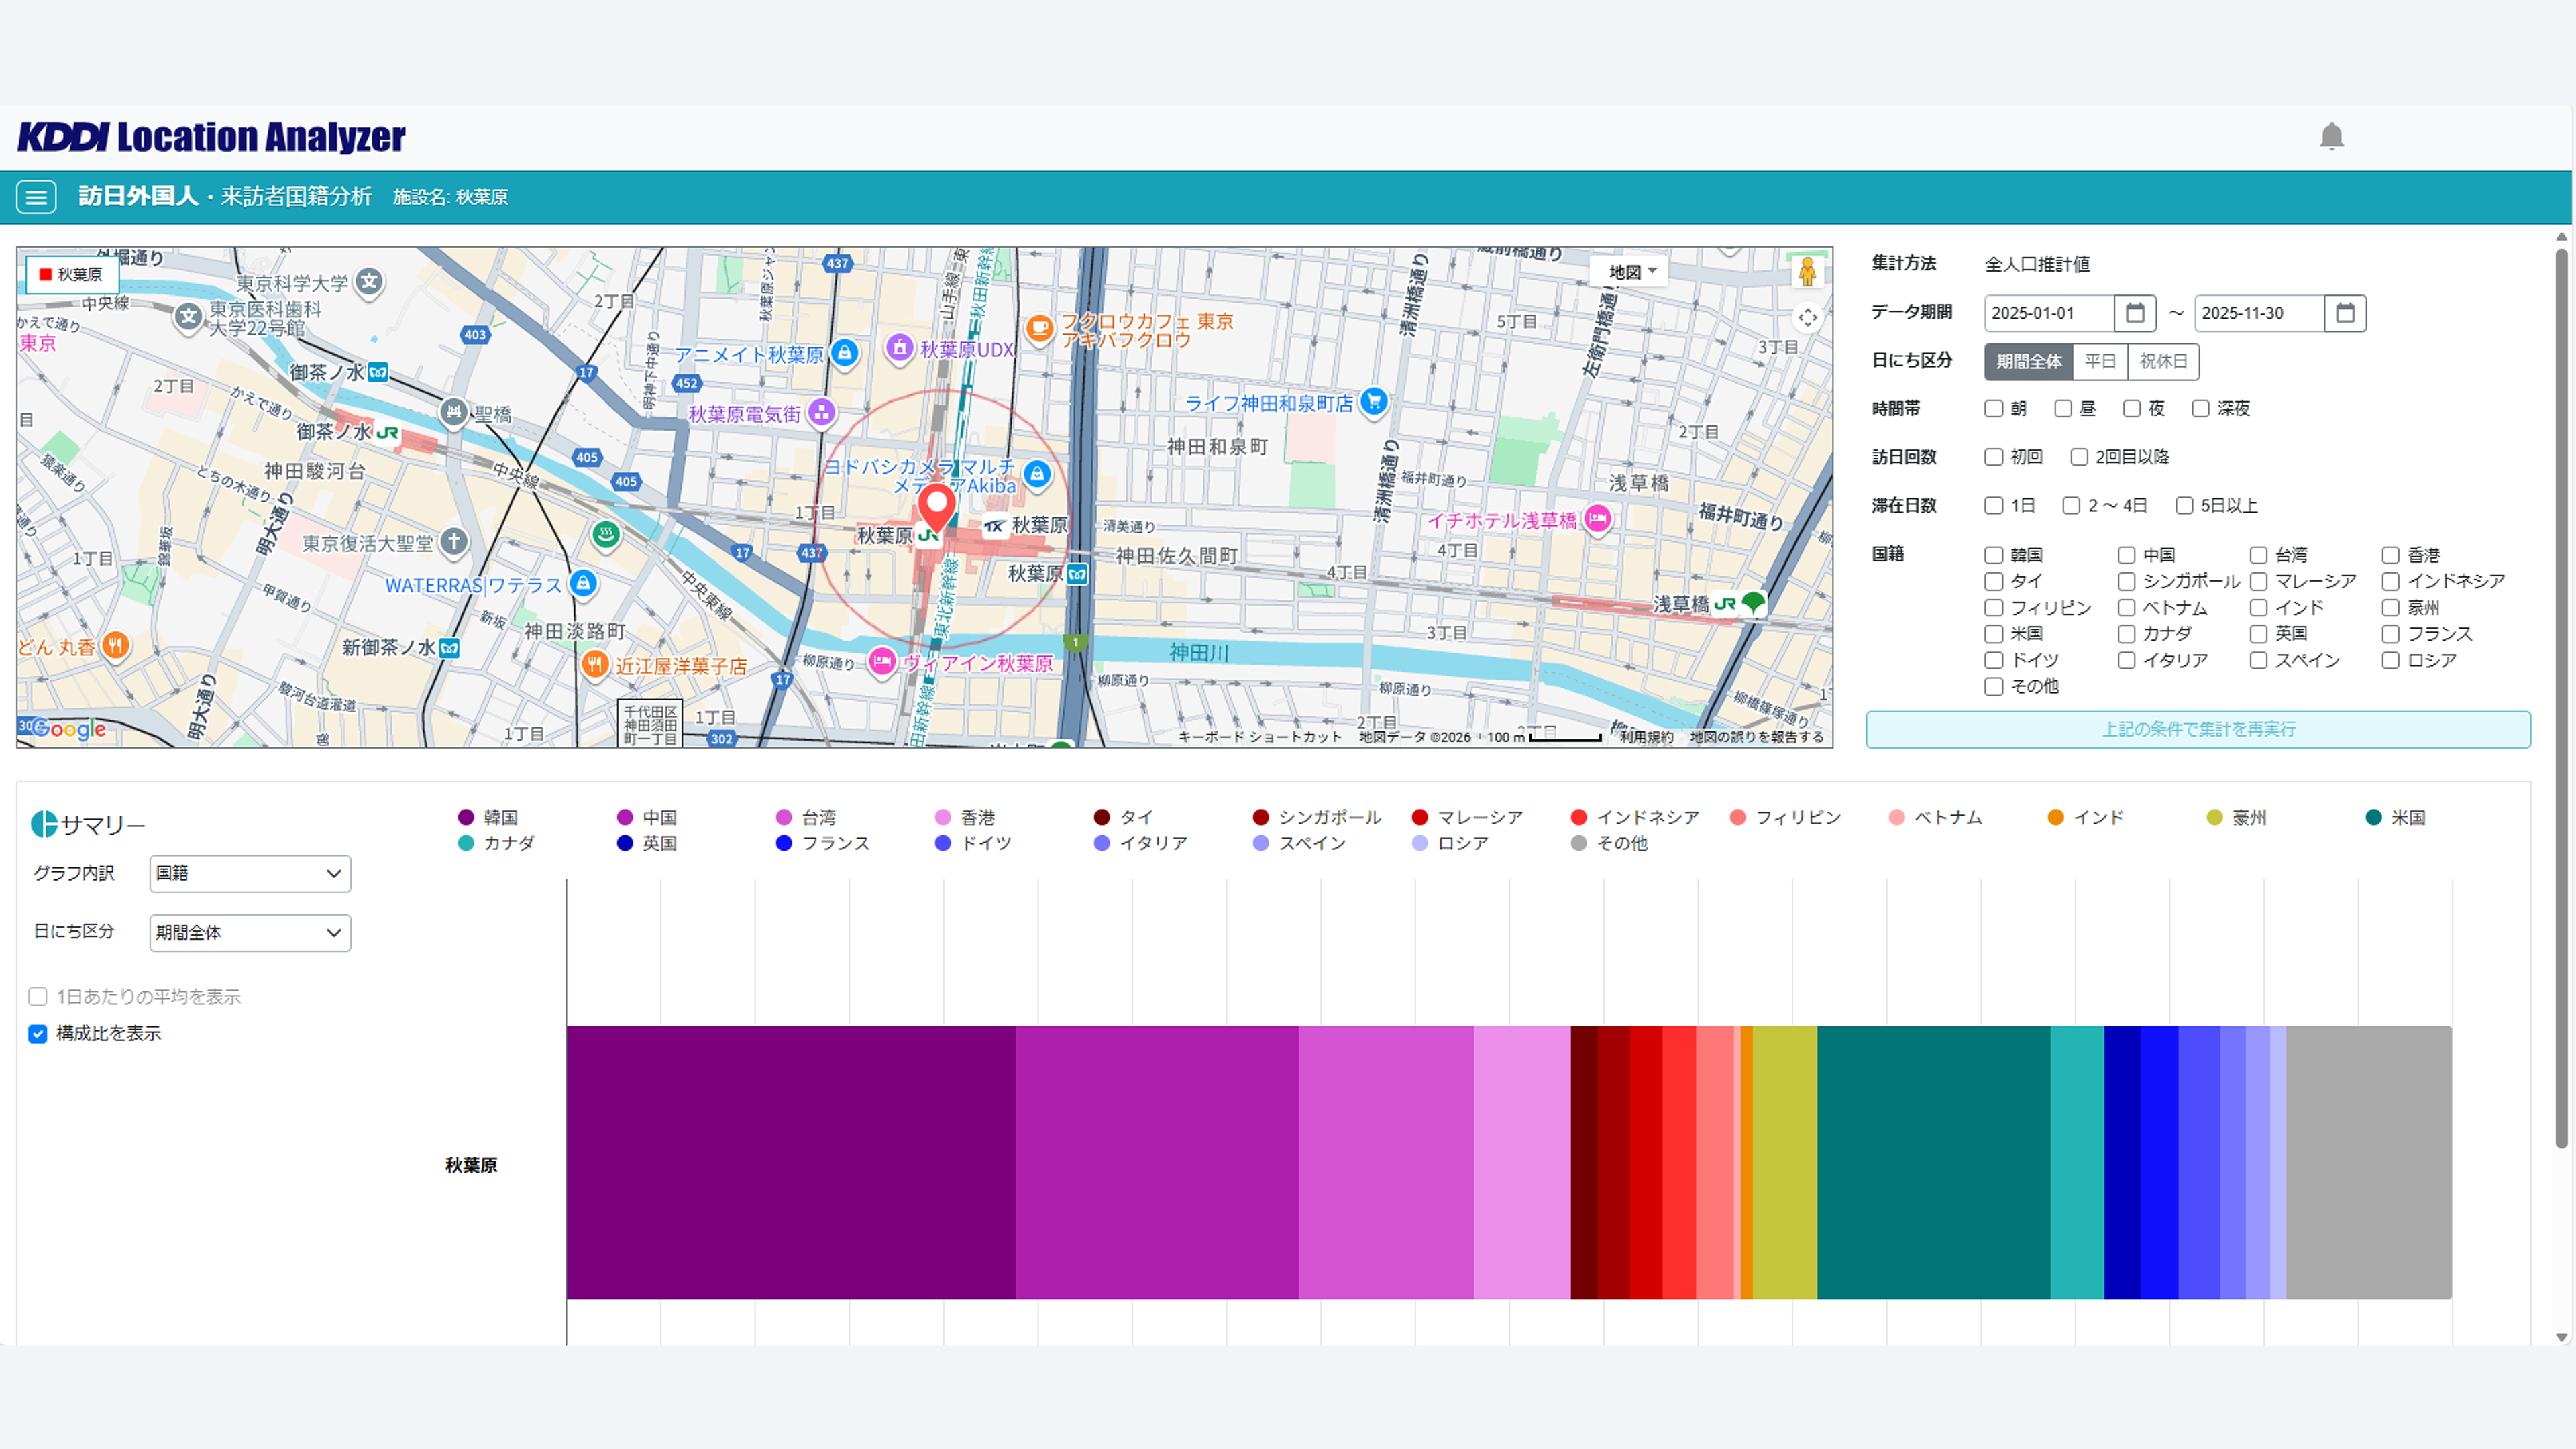The width and height of the screenshot is (2576, 1449).
Task: Click the notification bell icon
Action: tap(2331, 136)
